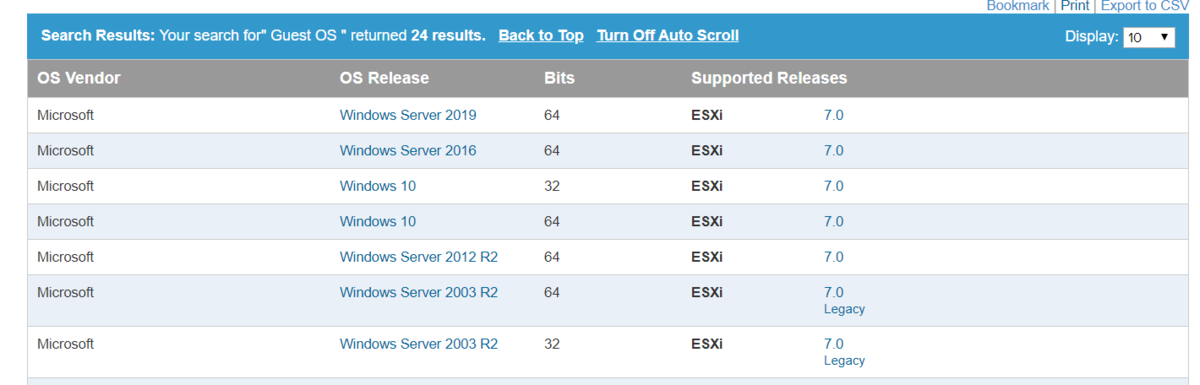This screenshot has width=1200, height=385.
Task: Open the Display count dropdown
Action: [x=1149, y=37]
